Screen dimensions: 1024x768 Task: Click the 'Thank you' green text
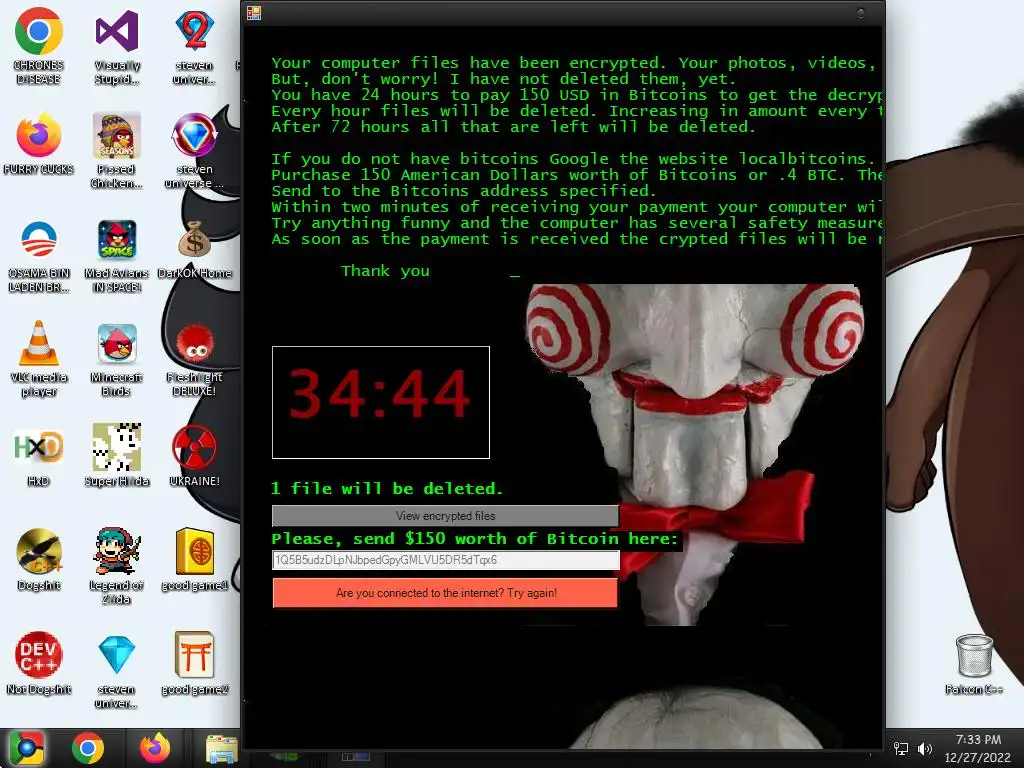point(385,271)
